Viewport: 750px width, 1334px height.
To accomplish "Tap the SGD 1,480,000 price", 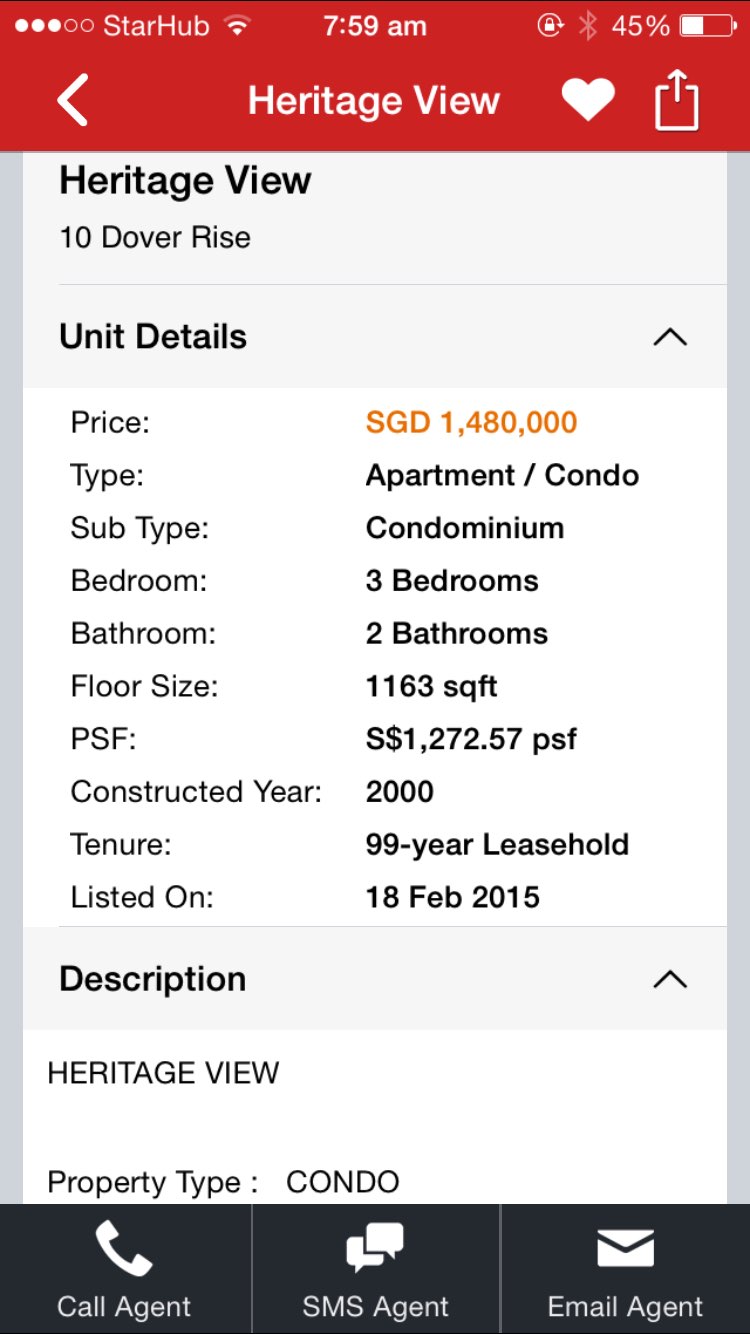I will 471,422.
